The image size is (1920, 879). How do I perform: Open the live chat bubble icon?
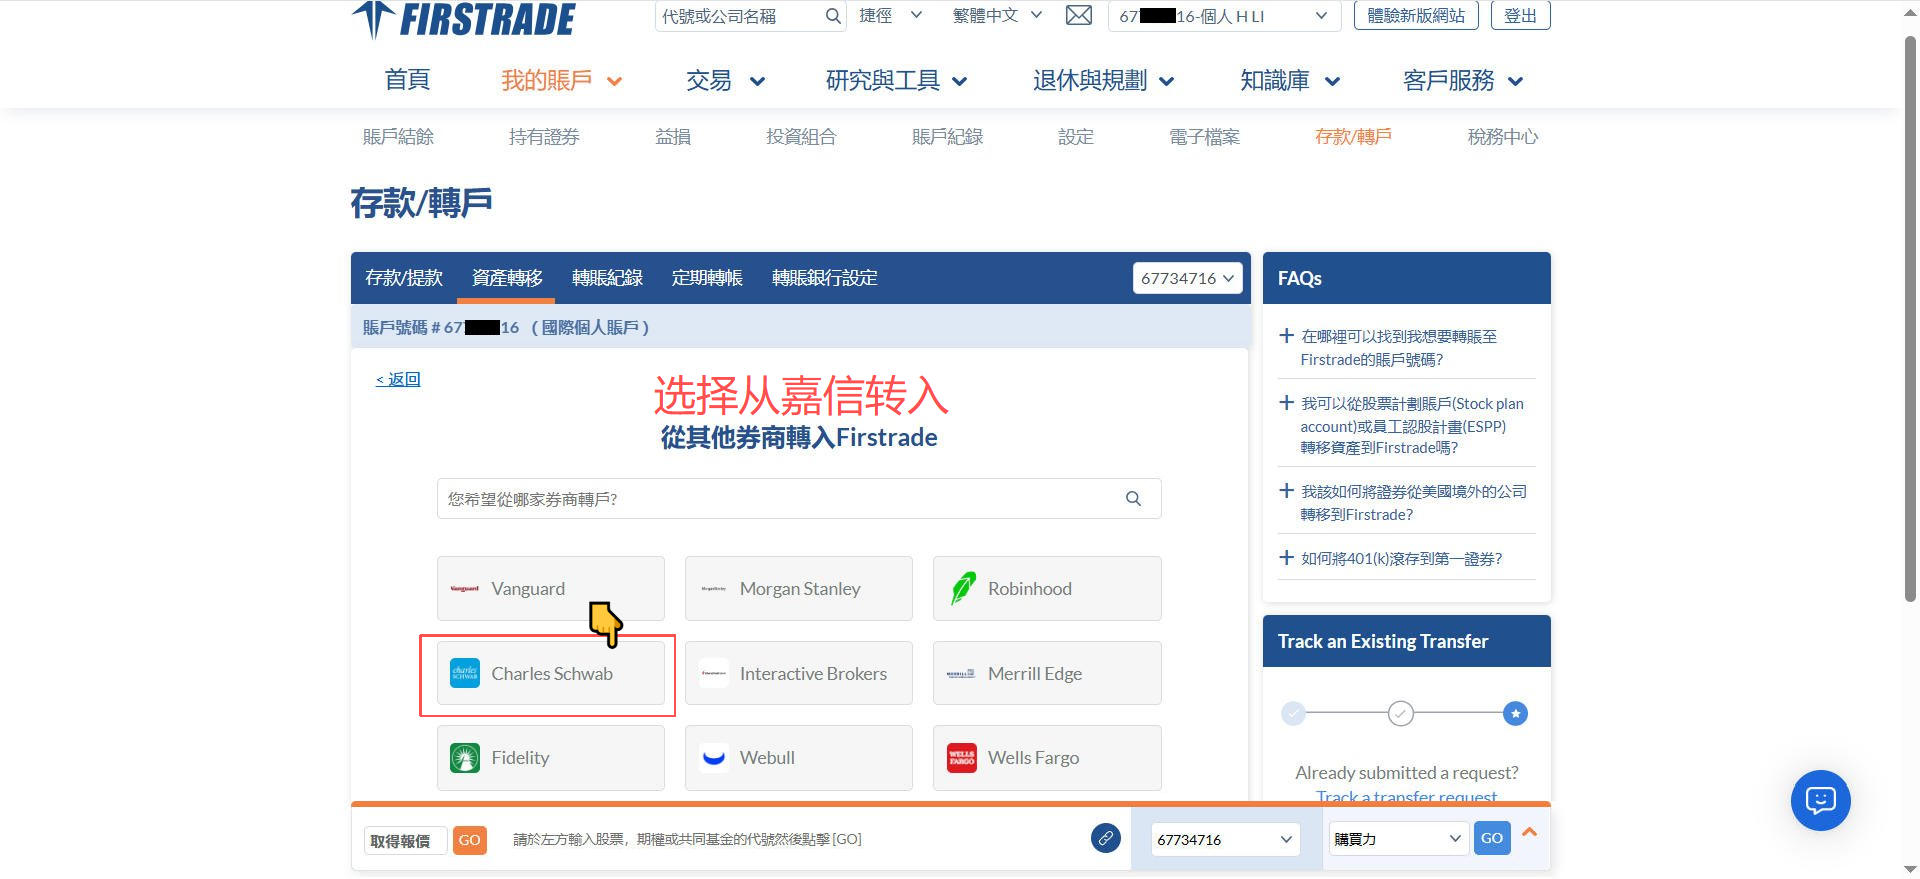point(1820,800)
